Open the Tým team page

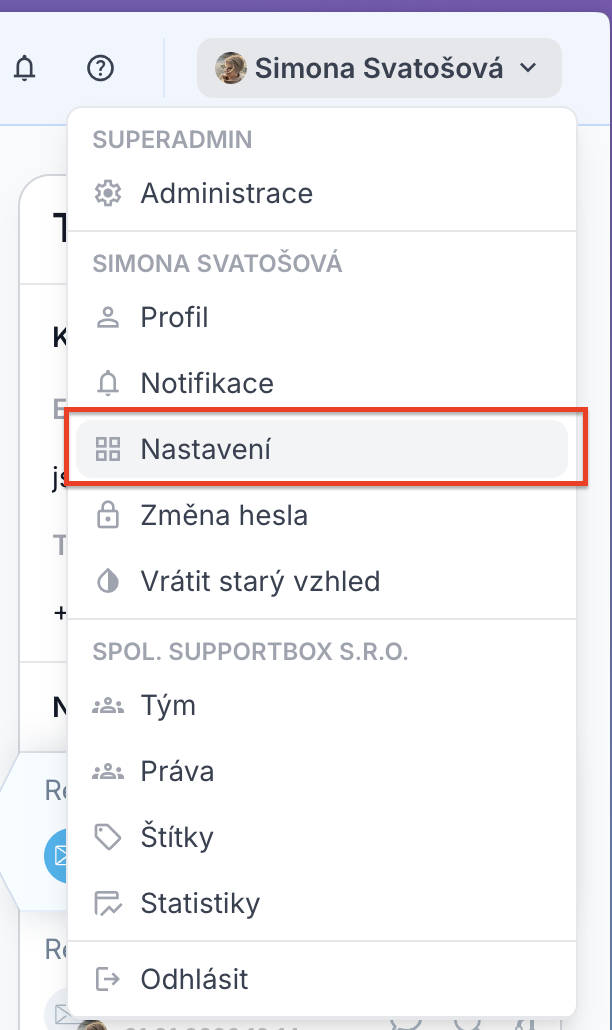pyautogui.click(x=168, y=706)
